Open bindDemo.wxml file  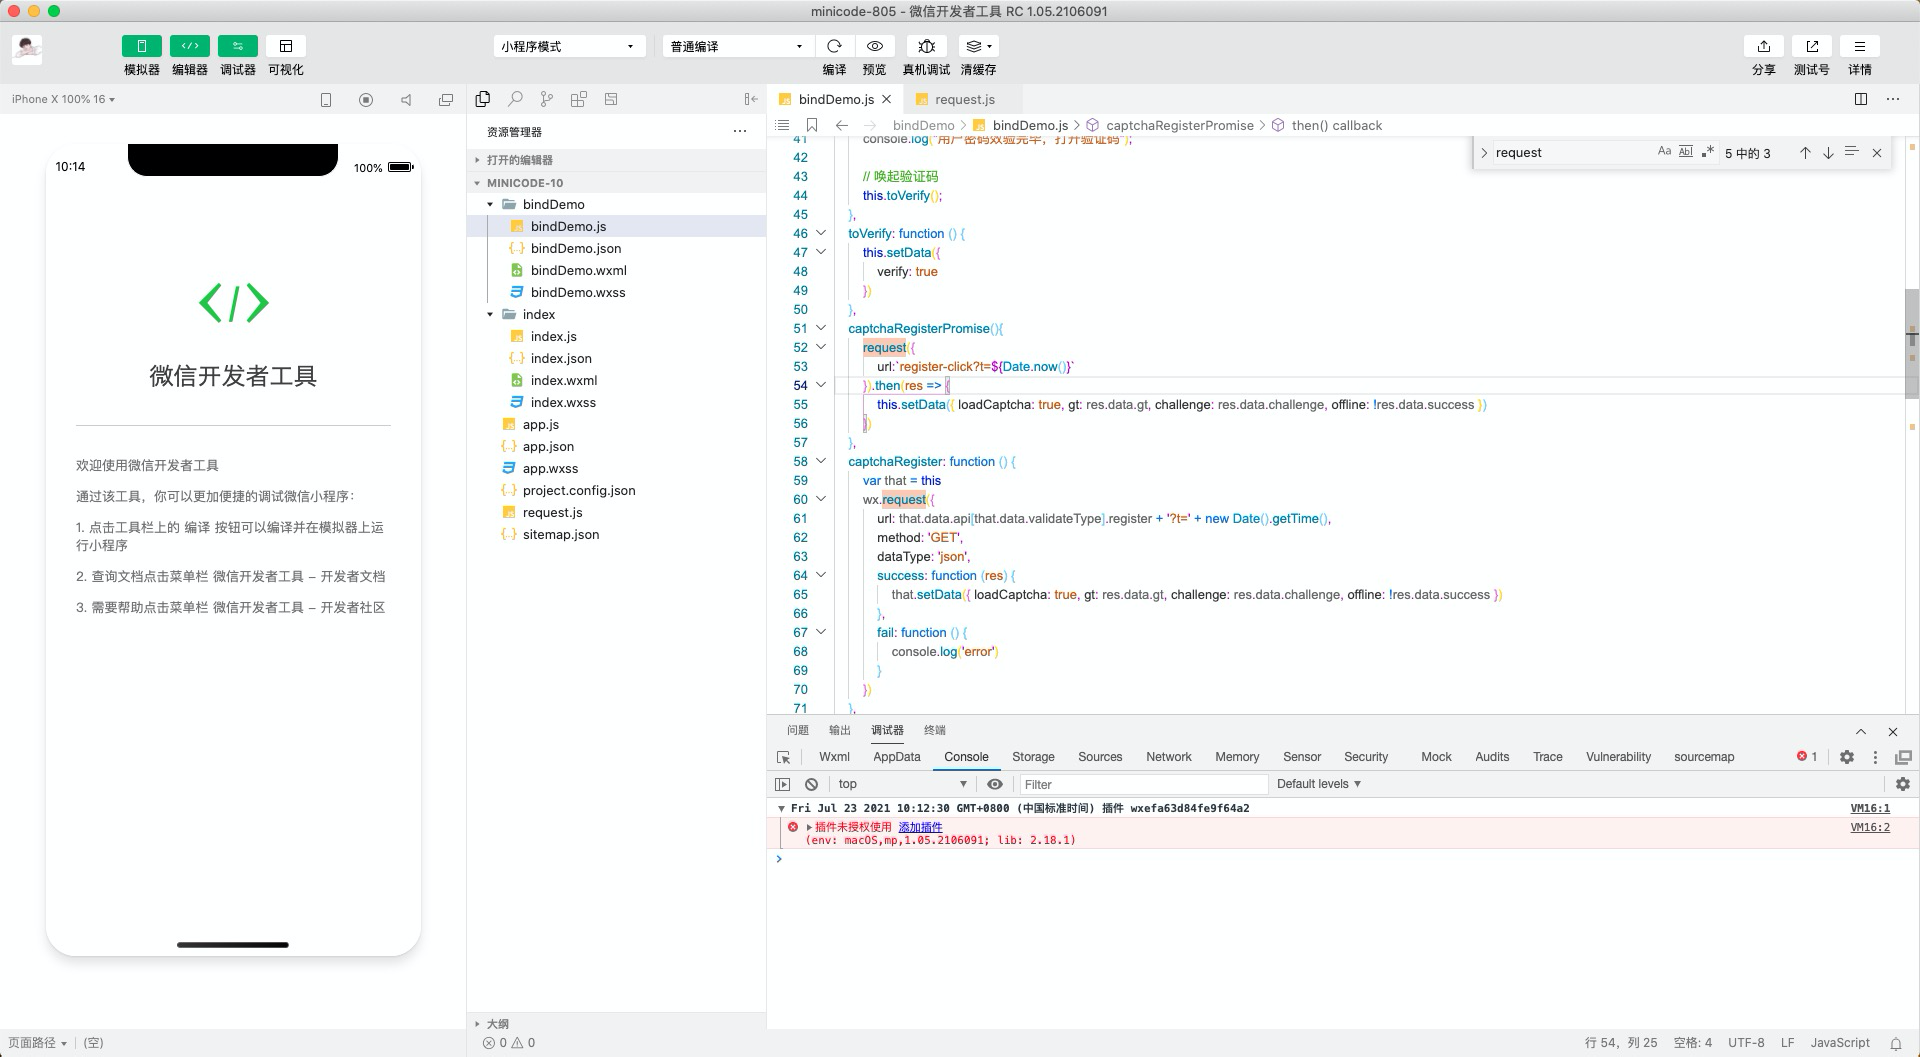point(579,270)
